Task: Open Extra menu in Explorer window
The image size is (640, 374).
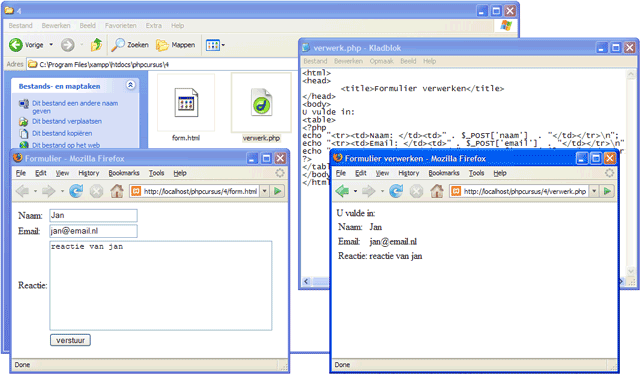Action: click(153, 25)
